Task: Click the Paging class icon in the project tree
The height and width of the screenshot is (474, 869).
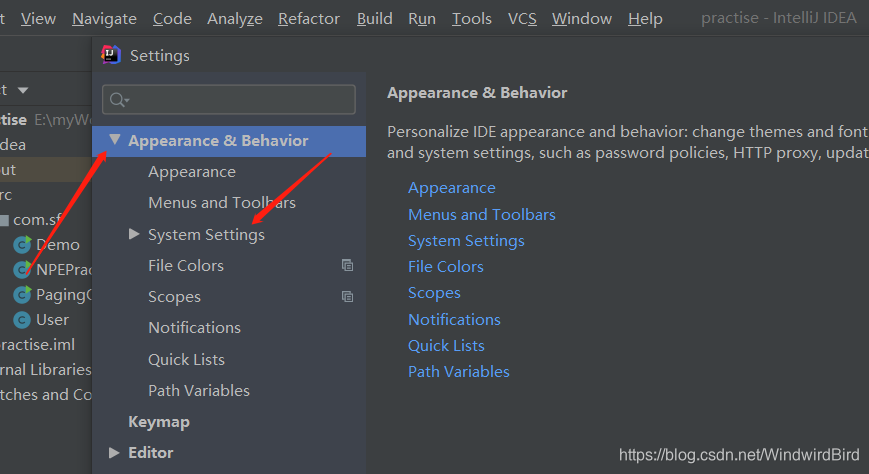Action: coord(22,294)
